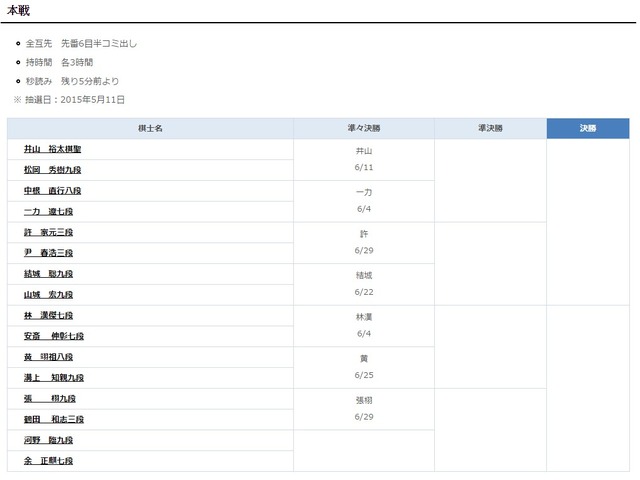This screenshot has height=480, width=640.
Task: Click the 河野 臨九段 link
Action: point(49,440)
